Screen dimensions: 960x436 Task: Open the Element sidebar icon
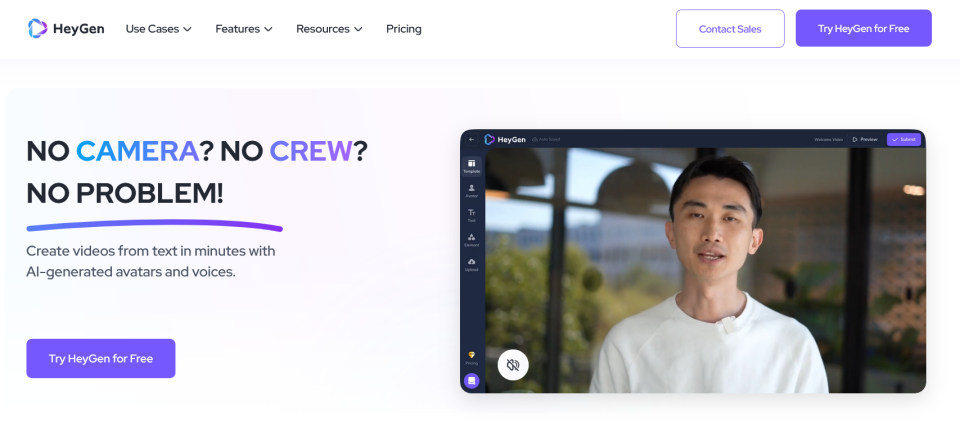coord(471,239)
